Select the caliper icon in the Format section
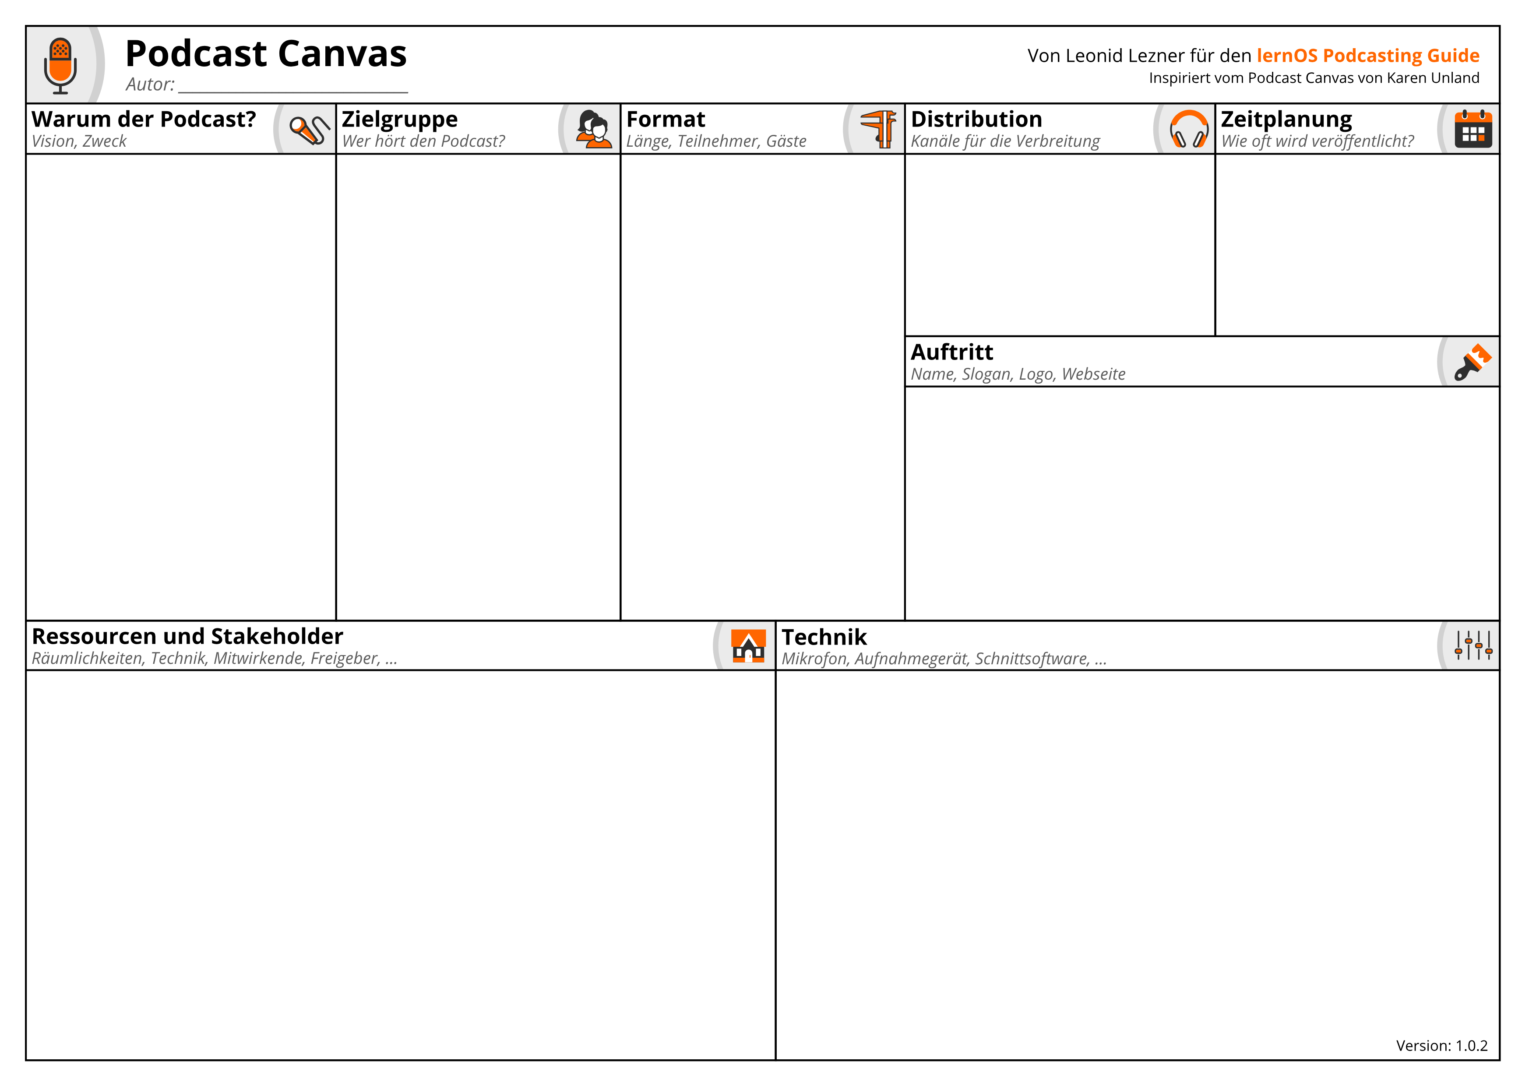This screenshot has height=1086, width=1536. tap(878, 128)
